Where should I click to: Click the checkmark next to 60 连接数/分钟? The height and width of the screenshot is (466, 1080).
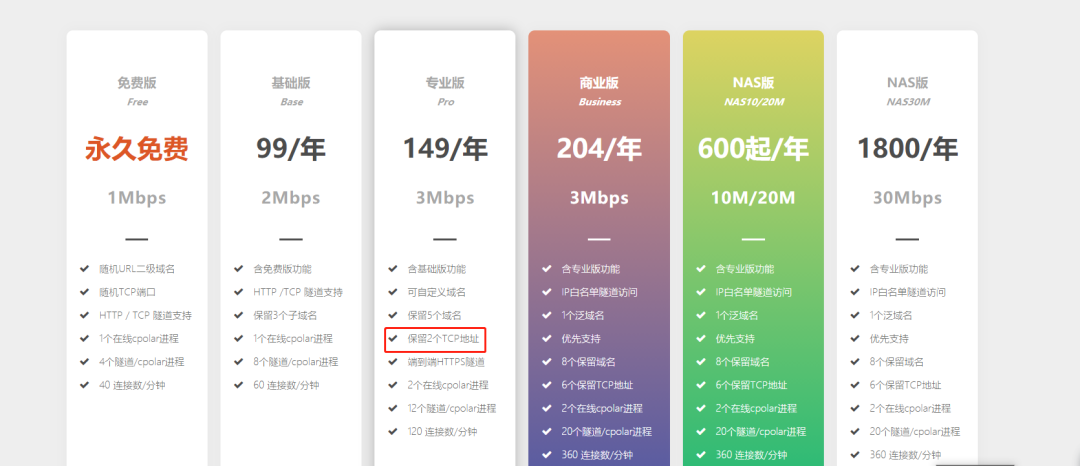tap(239, 385)
